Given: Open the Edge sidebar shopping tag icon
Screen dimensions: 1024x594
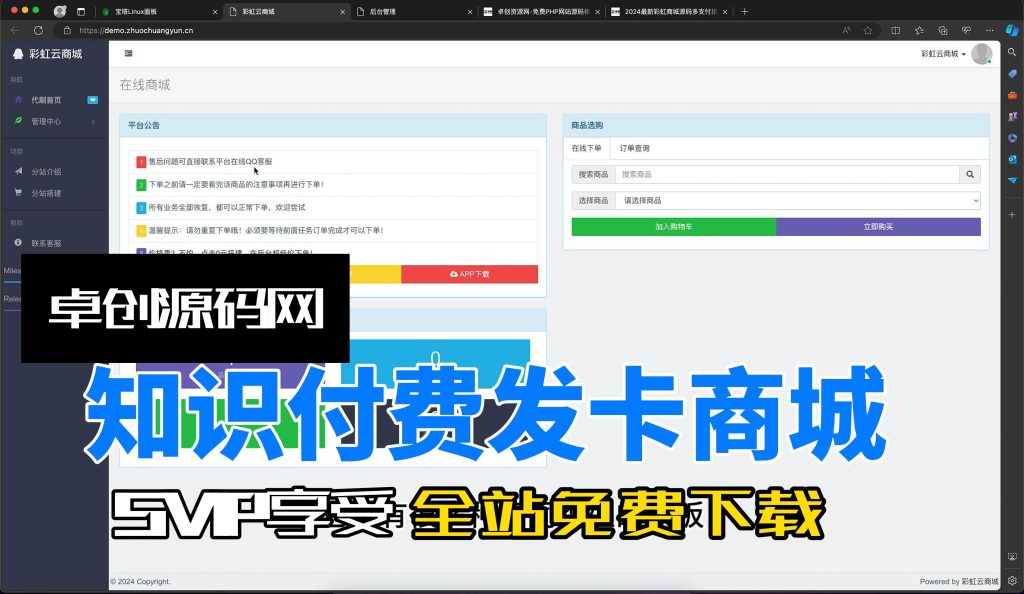Looking at the screenshot, I should click(1012, 74).
